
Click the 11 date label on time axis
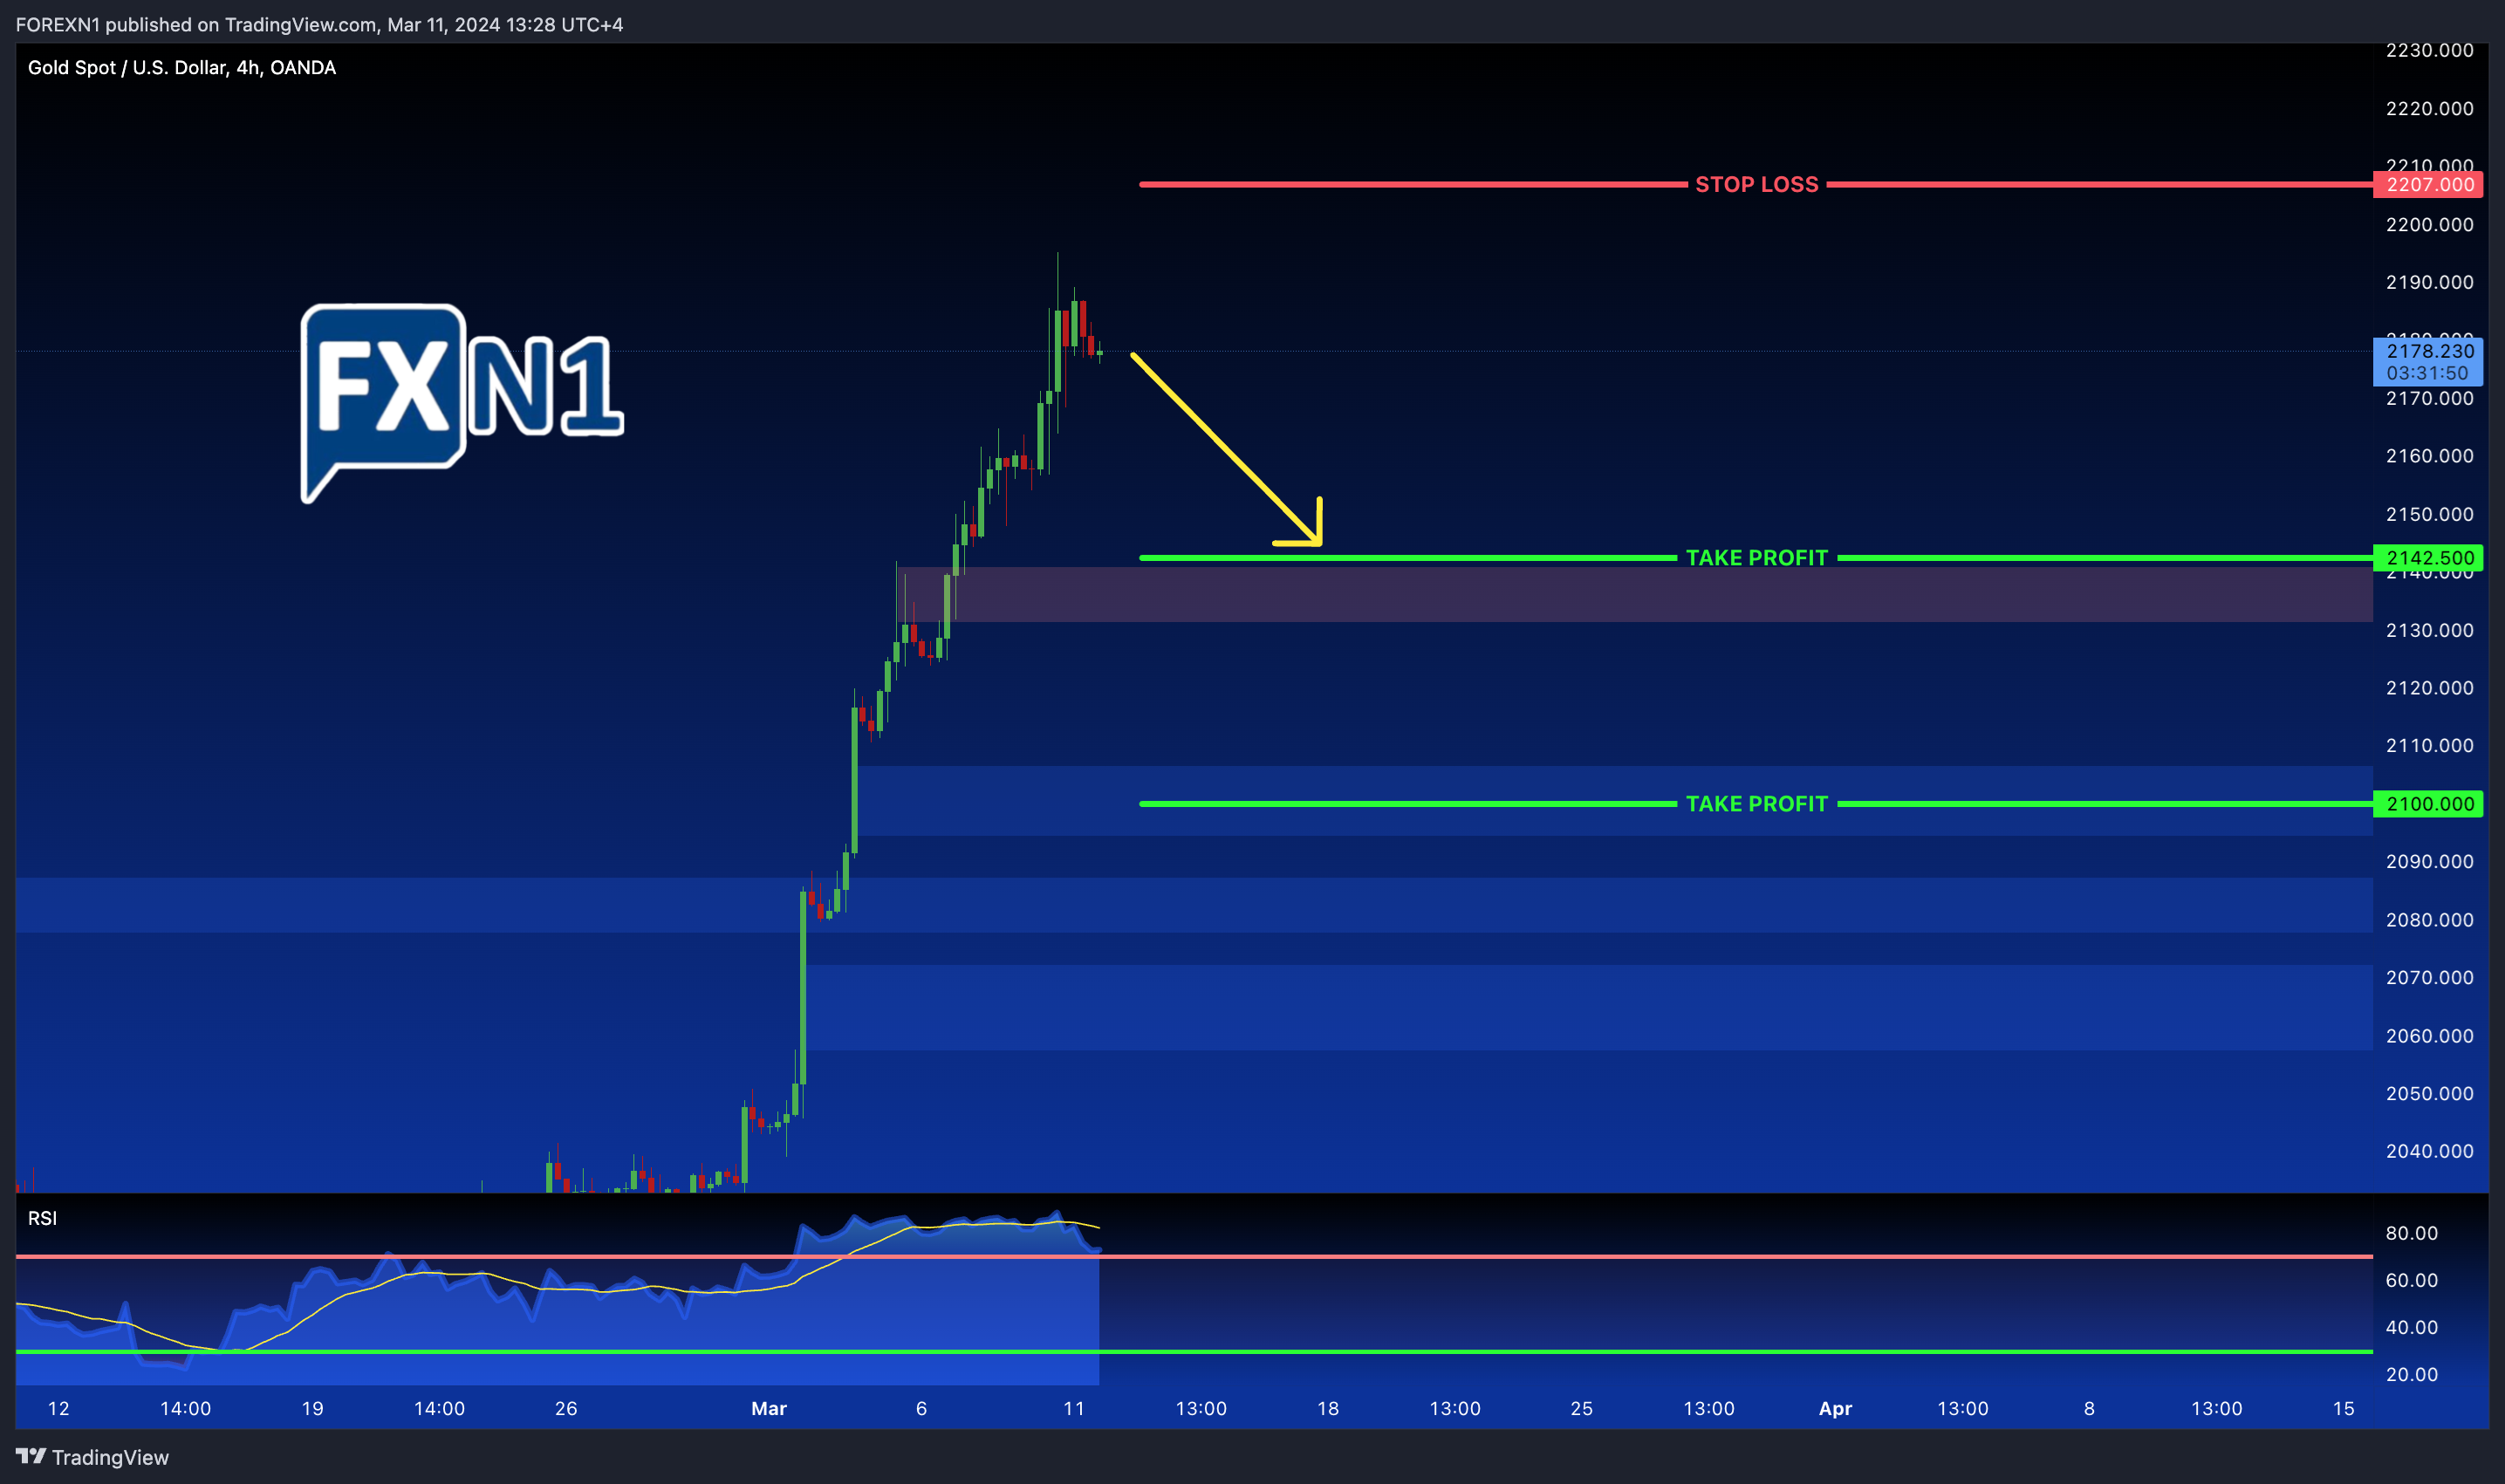(1073, 1408)
